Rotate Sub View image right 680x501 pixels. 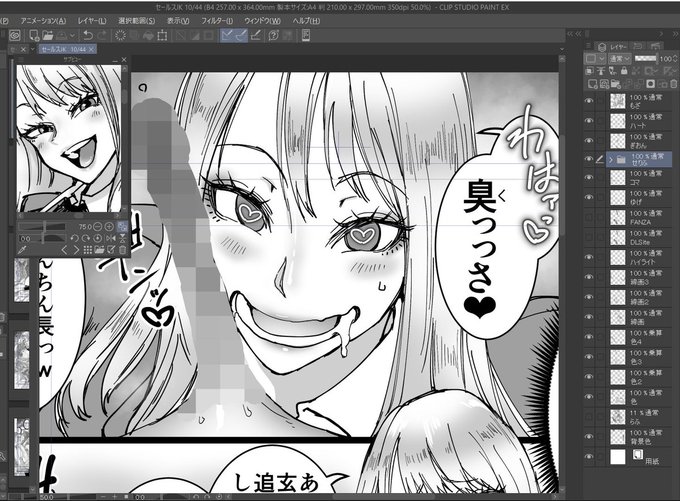coord(86,238)
